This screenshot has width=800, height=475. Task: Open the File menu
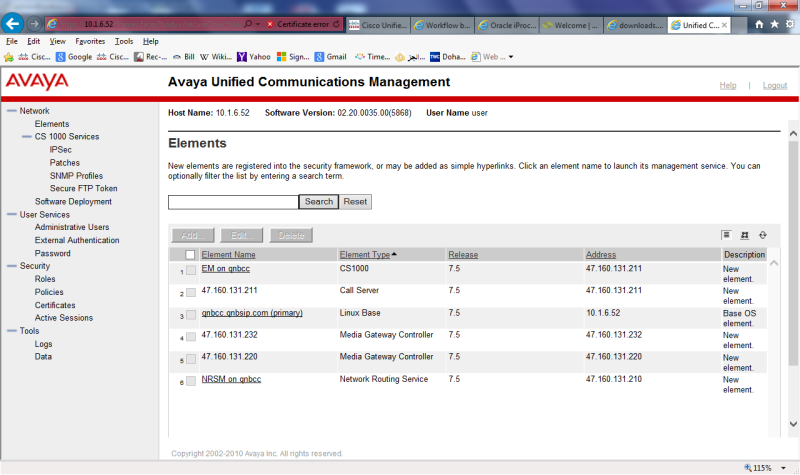click(12, 41)
